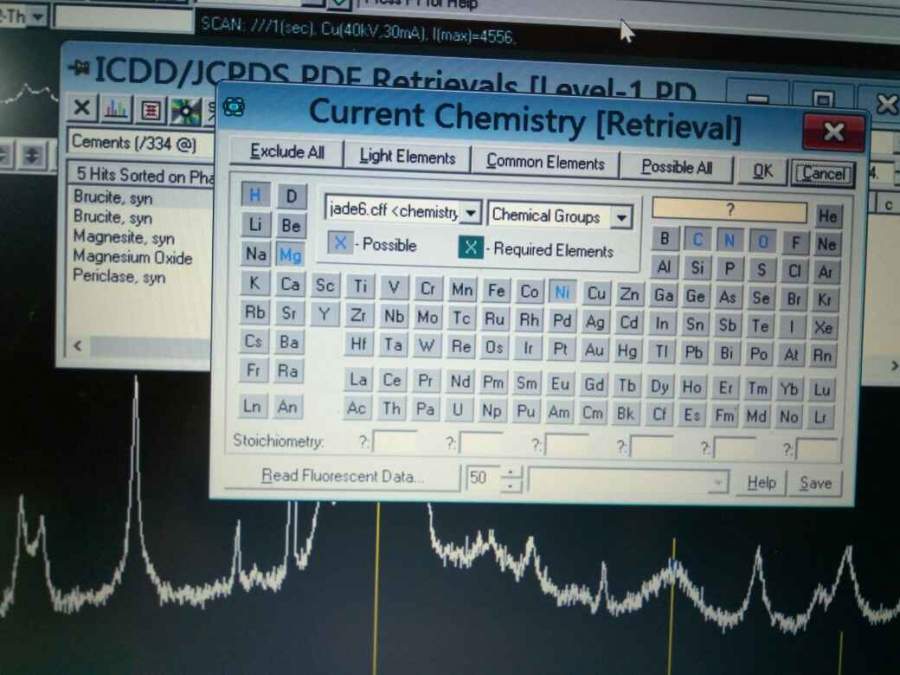The image size is (900, 675).
Task: Toggle the Si element button
Action: [697, 267]
